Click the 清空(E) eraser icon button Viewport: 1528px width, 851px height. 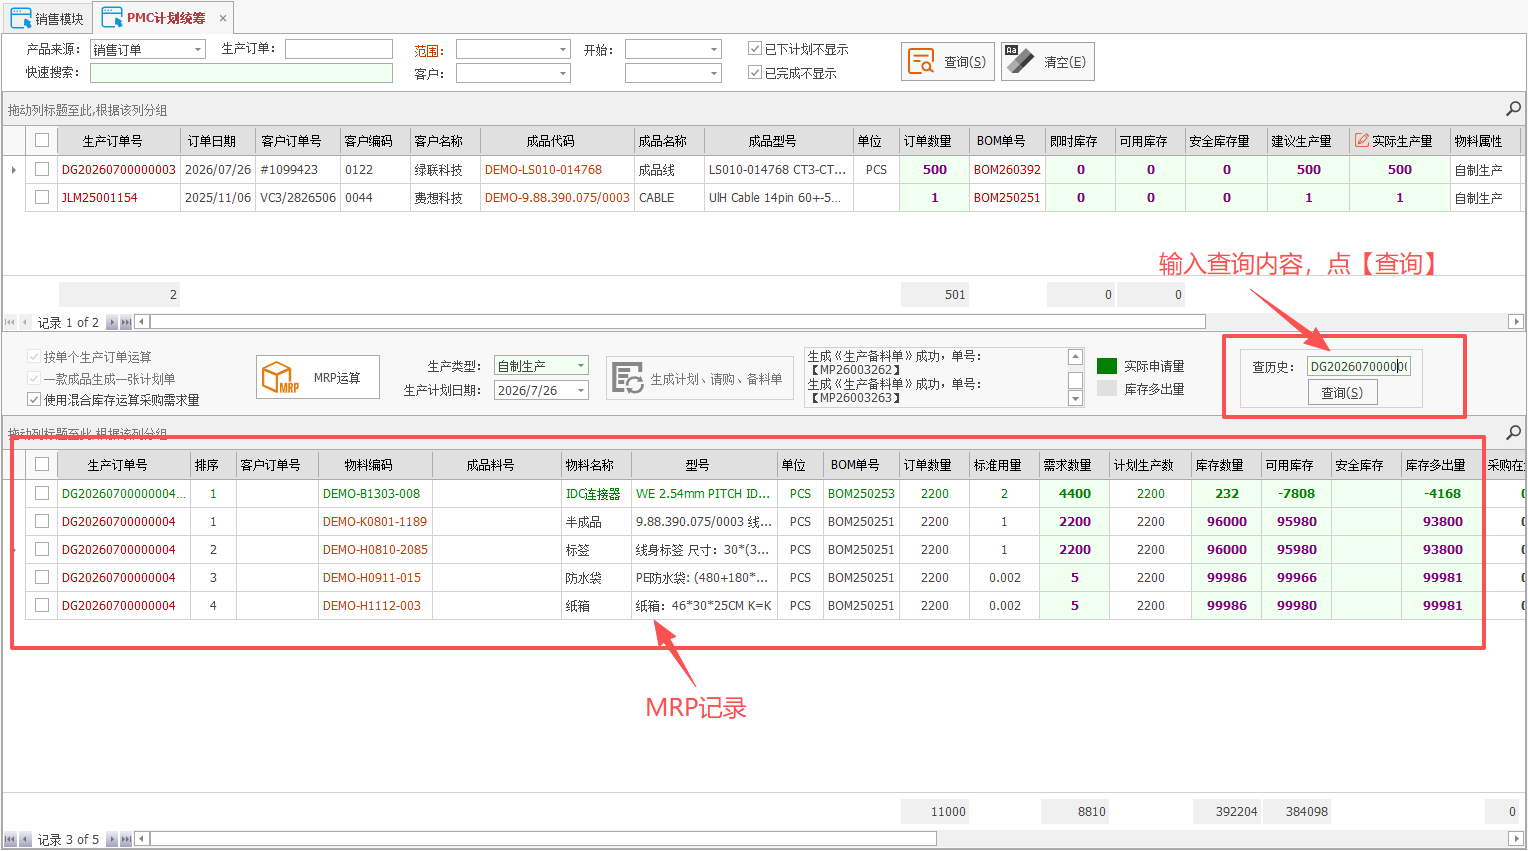click(1047, 61)
